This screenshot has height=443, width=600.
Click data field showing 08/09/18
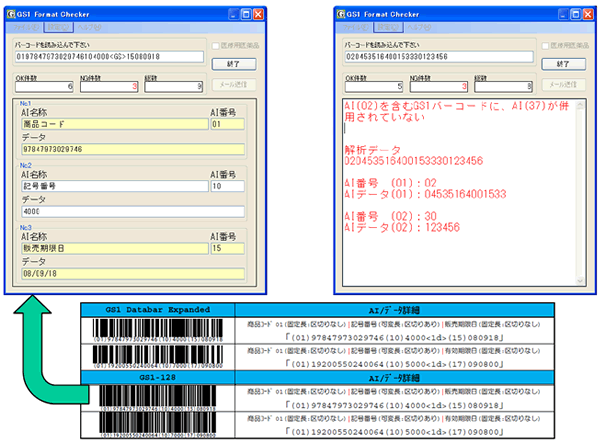(133, 274)
